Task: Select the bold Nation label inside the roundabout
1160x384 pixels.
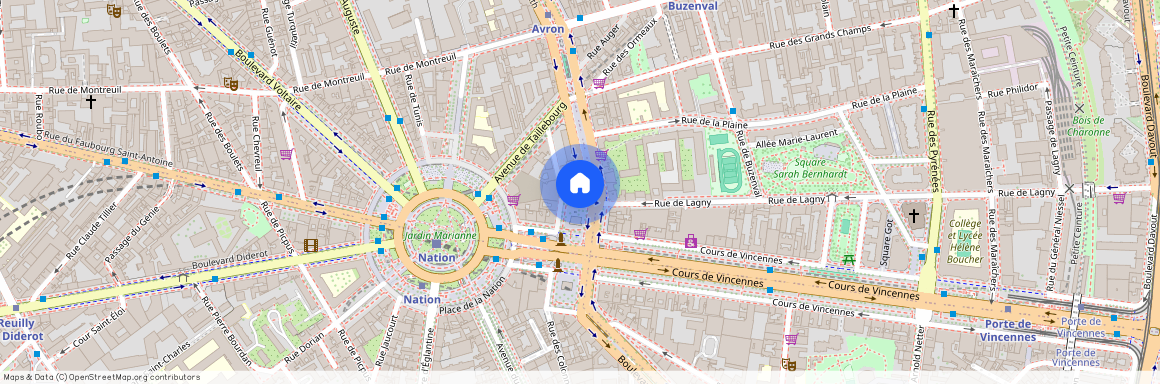Action: 437,257
